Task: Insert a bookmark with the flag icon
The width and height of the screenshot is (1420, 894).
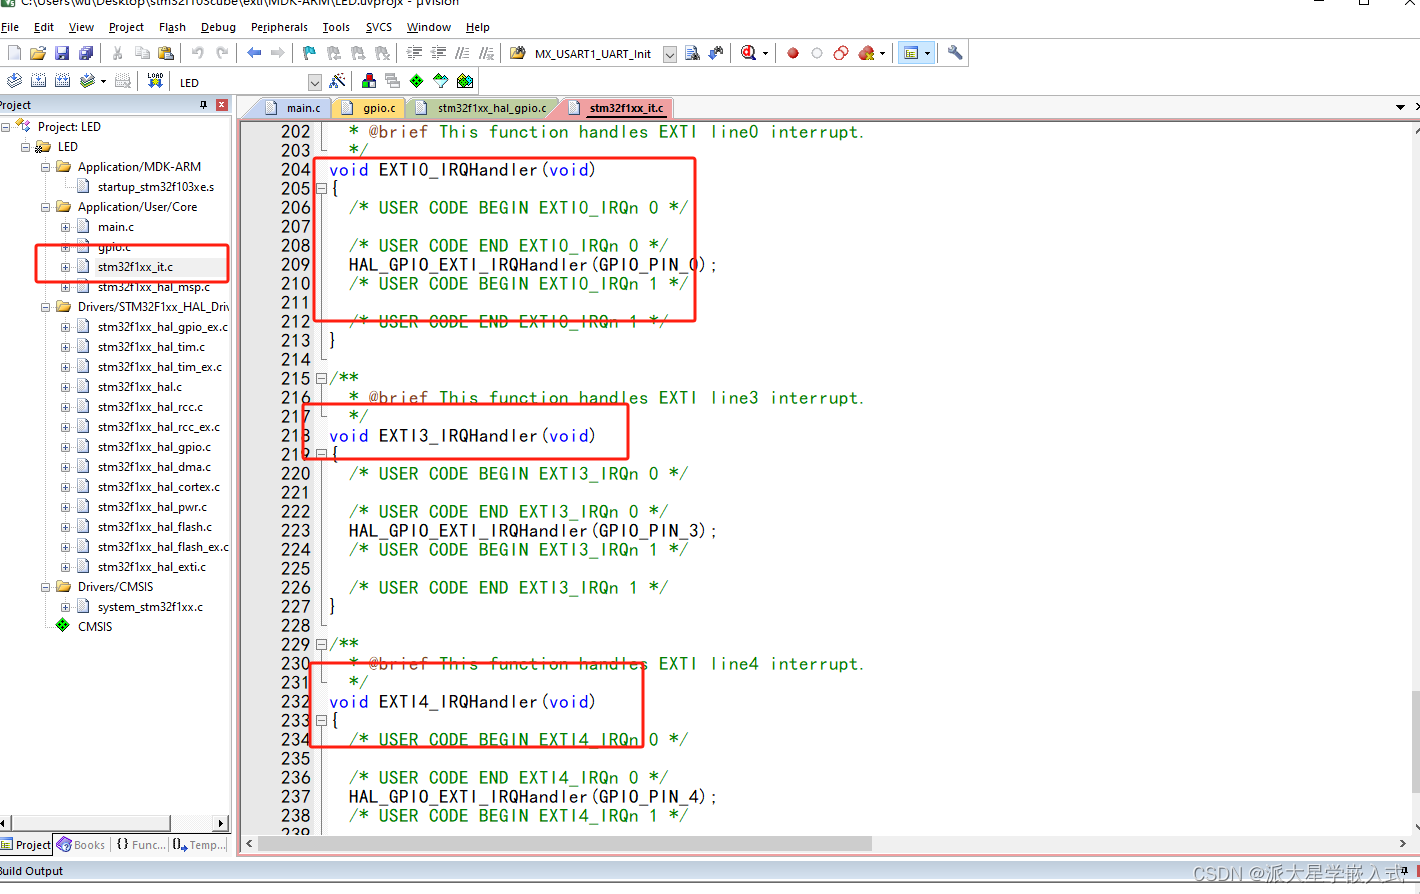Action: [309, 53]
